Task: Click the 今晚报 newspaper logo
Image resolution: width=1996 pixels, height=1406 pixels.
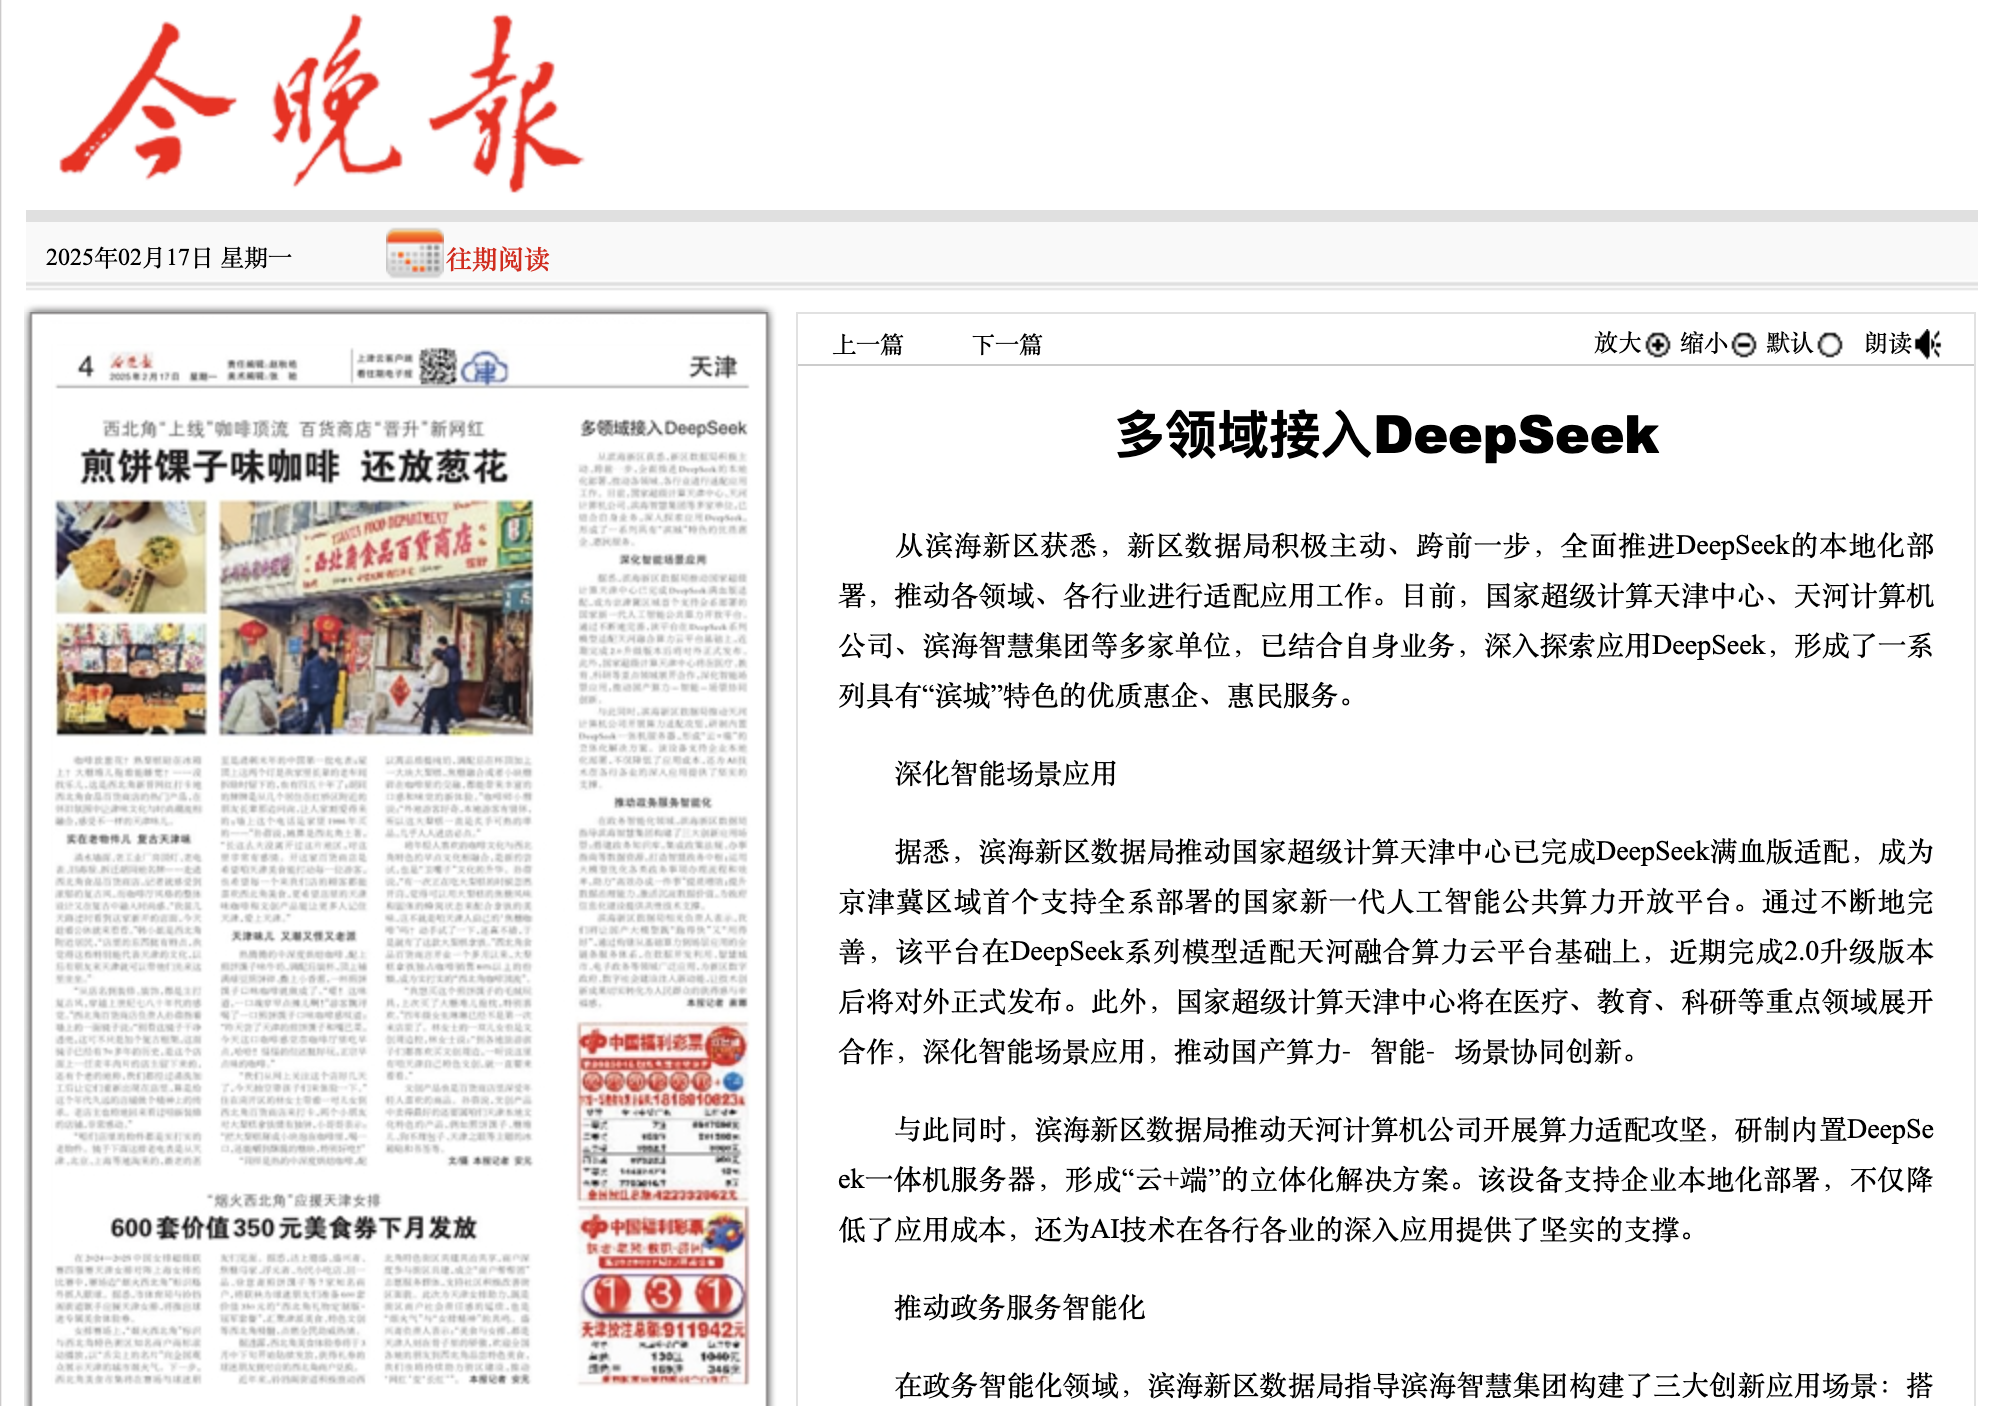Action: tap(320, 103)
